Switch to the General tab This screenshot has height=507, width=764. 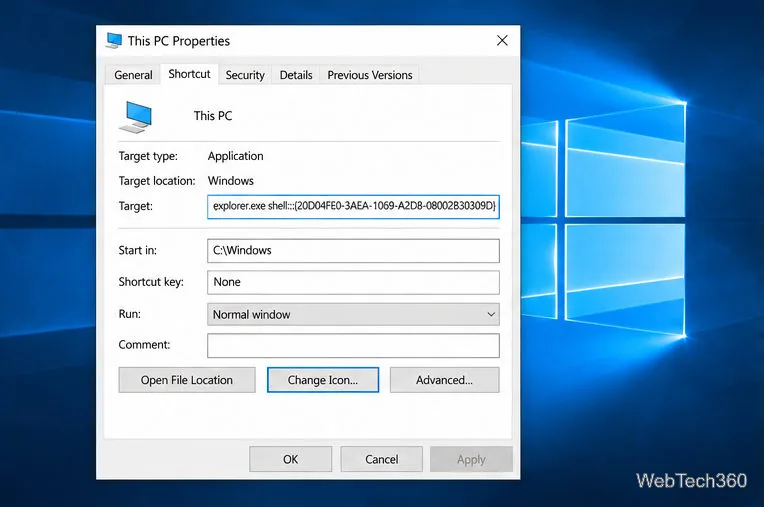point(133,75)
